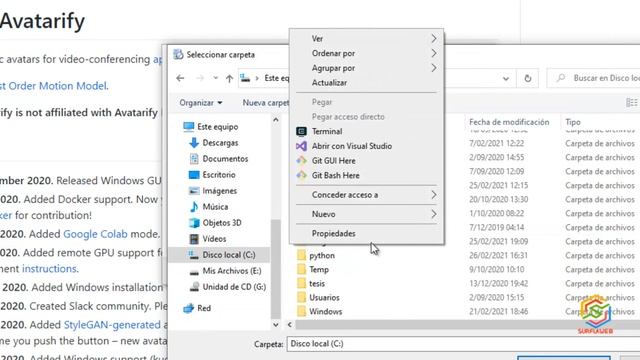The width and height of the screenshot is (640, 360).
Task: Expand the Agrupar por submenu
Action: pyautogui.click(x=367, y=68)
